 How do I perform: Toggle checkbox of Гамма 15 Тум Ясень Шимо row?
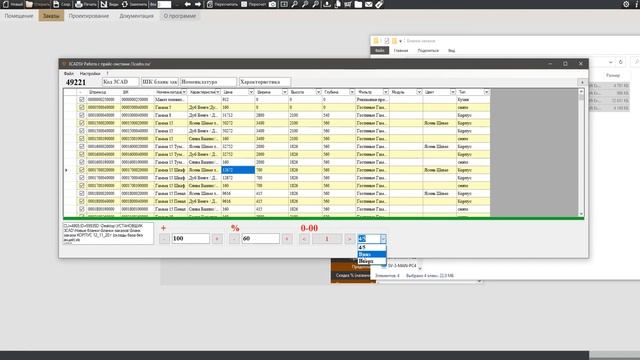click(x=82, y=147)
